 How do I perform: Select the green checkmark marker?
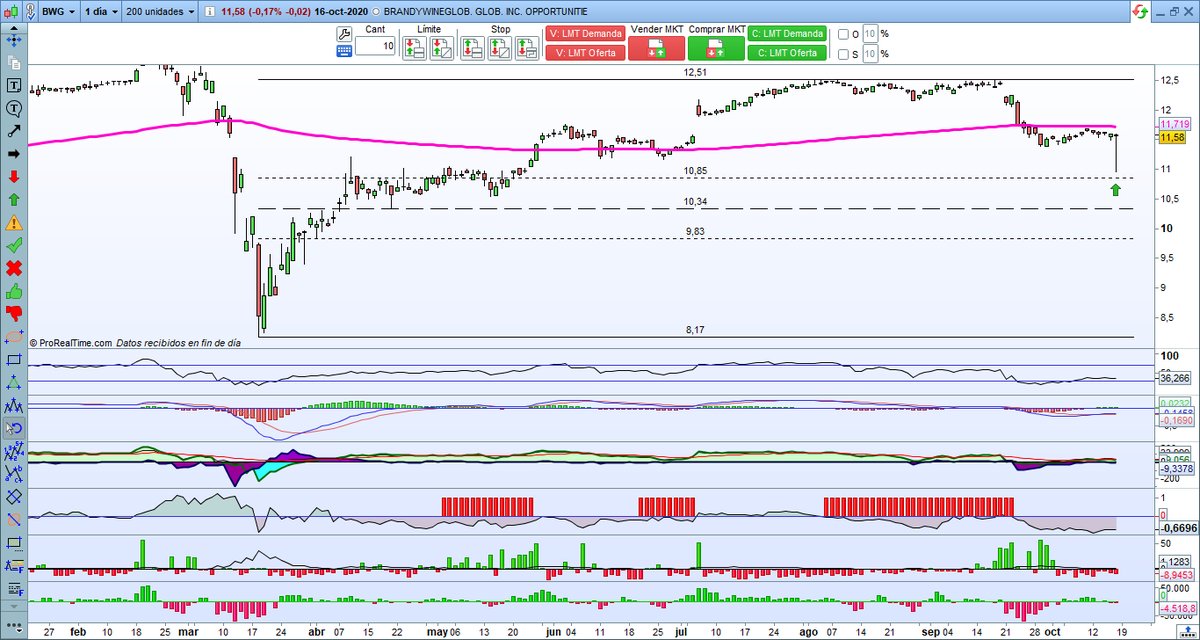click(x=14, y=245)
